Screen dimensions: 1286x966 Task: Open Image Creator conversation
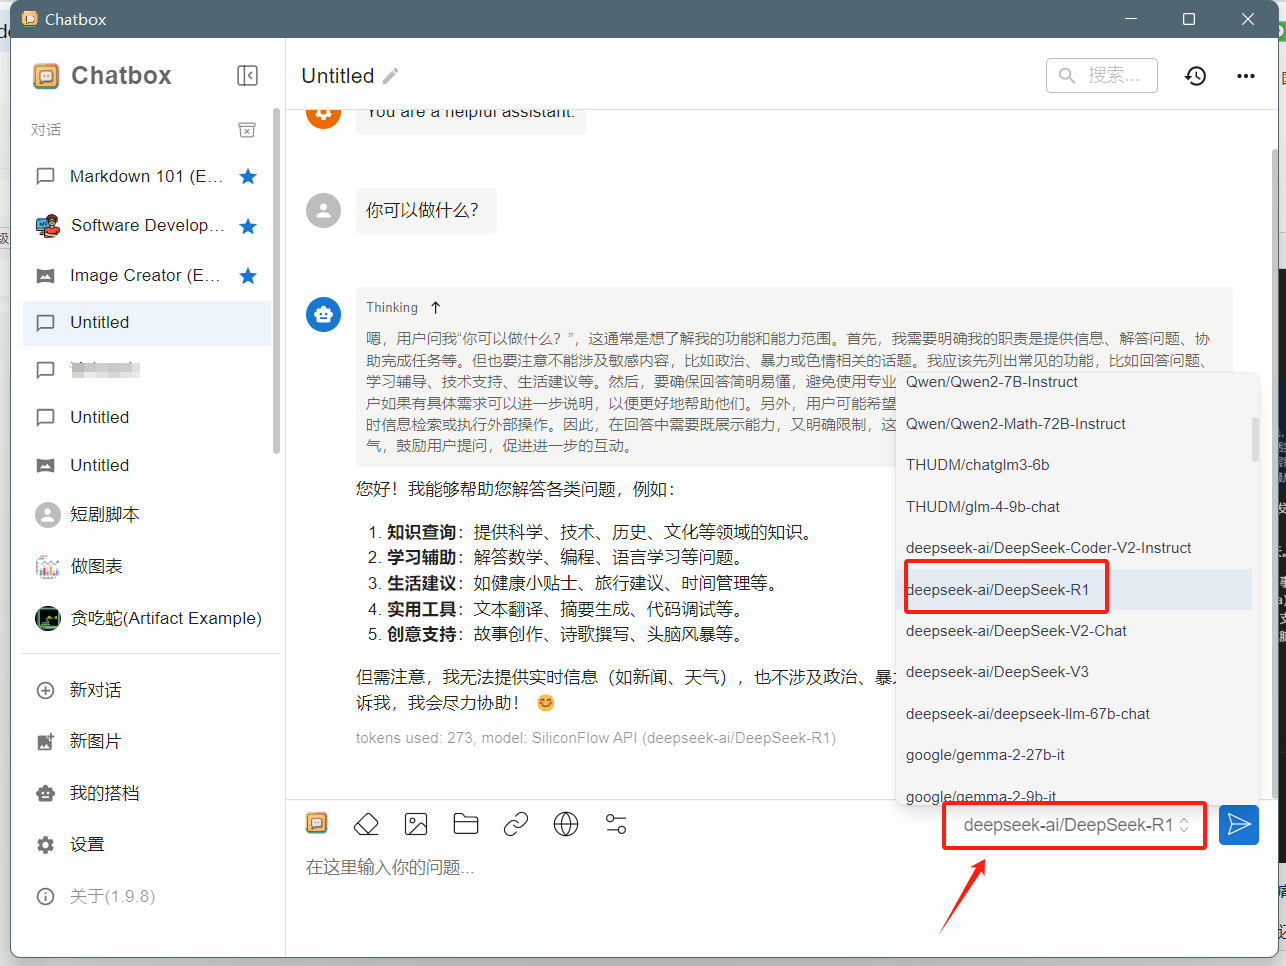pyautogui.click(x=147, y=276)
